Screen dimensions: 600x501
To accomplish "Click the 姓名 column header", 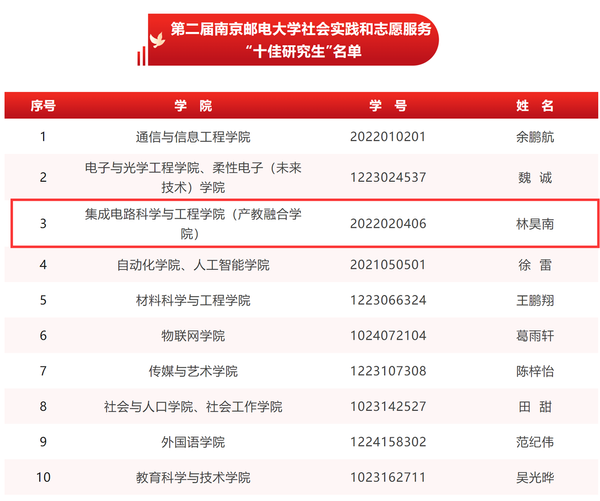I will (x=533, y=105).
